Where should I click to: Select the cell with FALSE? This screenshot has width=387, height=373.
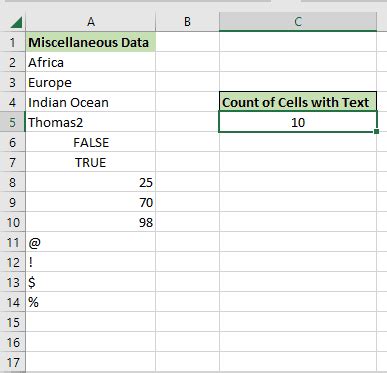coord(91,142)
